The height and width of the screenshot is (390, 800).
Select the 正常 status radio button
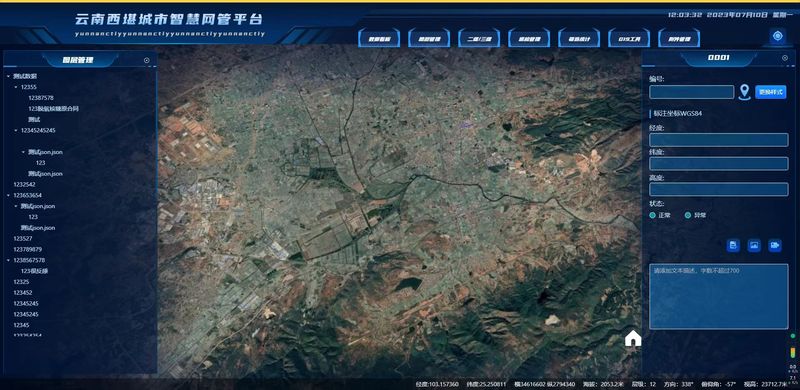[653, 215]
